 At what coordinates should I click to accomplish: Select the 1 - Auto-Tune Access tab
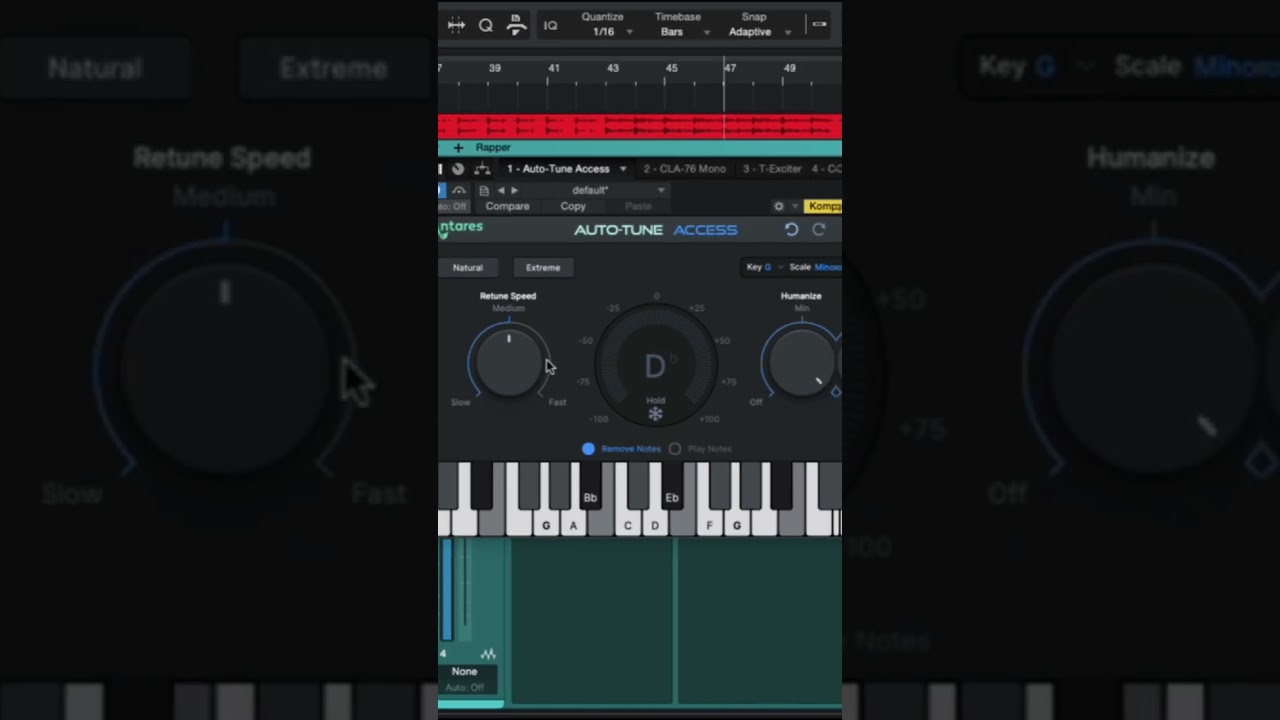tap(558, 169)
